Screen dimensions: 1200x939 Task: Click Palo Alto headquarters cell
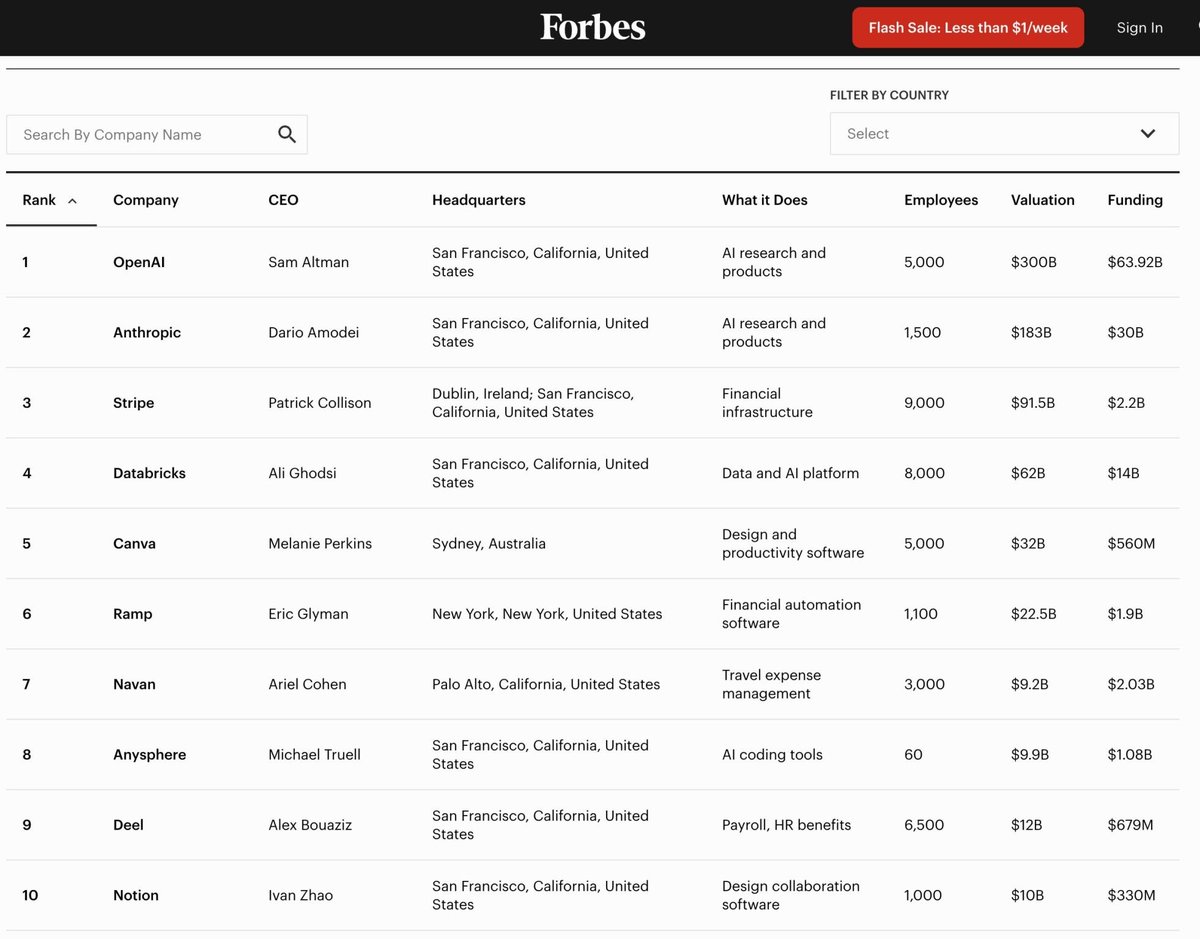tap(546, 684)
